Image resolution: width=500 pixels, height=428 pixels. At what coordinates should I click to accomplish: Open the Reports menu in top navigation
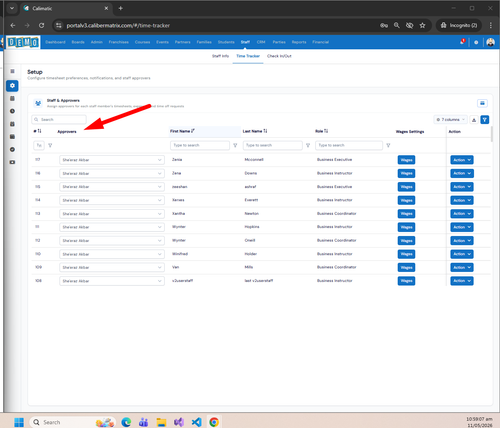coord(299,42)
